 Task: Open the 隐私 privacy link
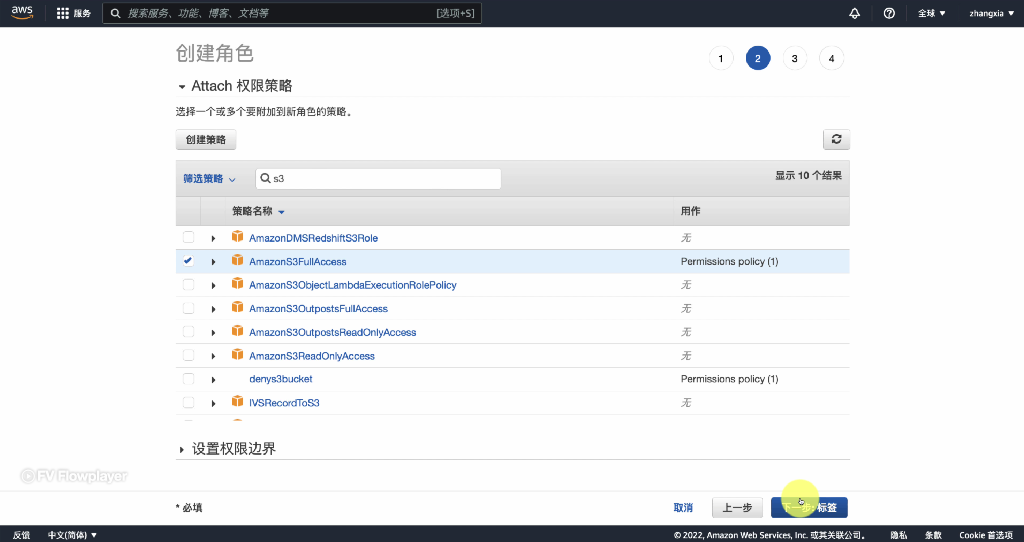point(899,535)
